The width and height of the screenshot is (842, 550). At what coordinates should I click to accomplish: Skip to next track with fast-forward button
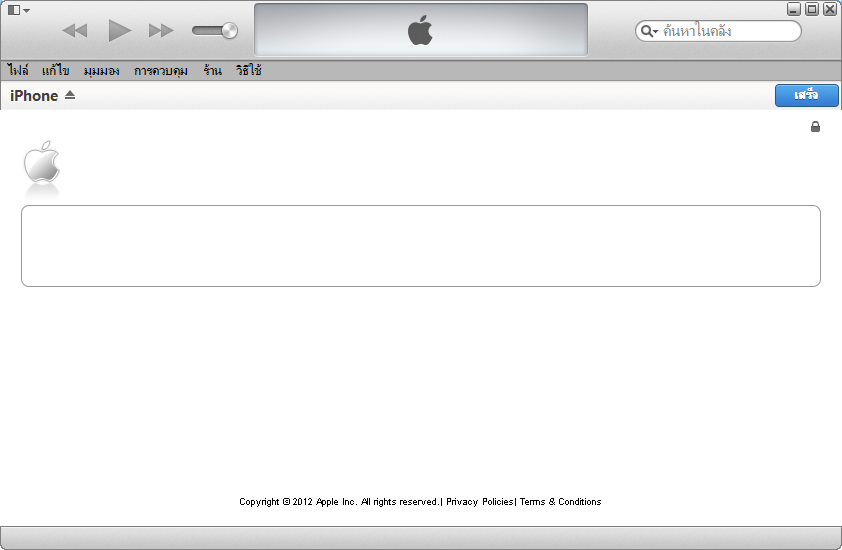click(x=161, y=31)
